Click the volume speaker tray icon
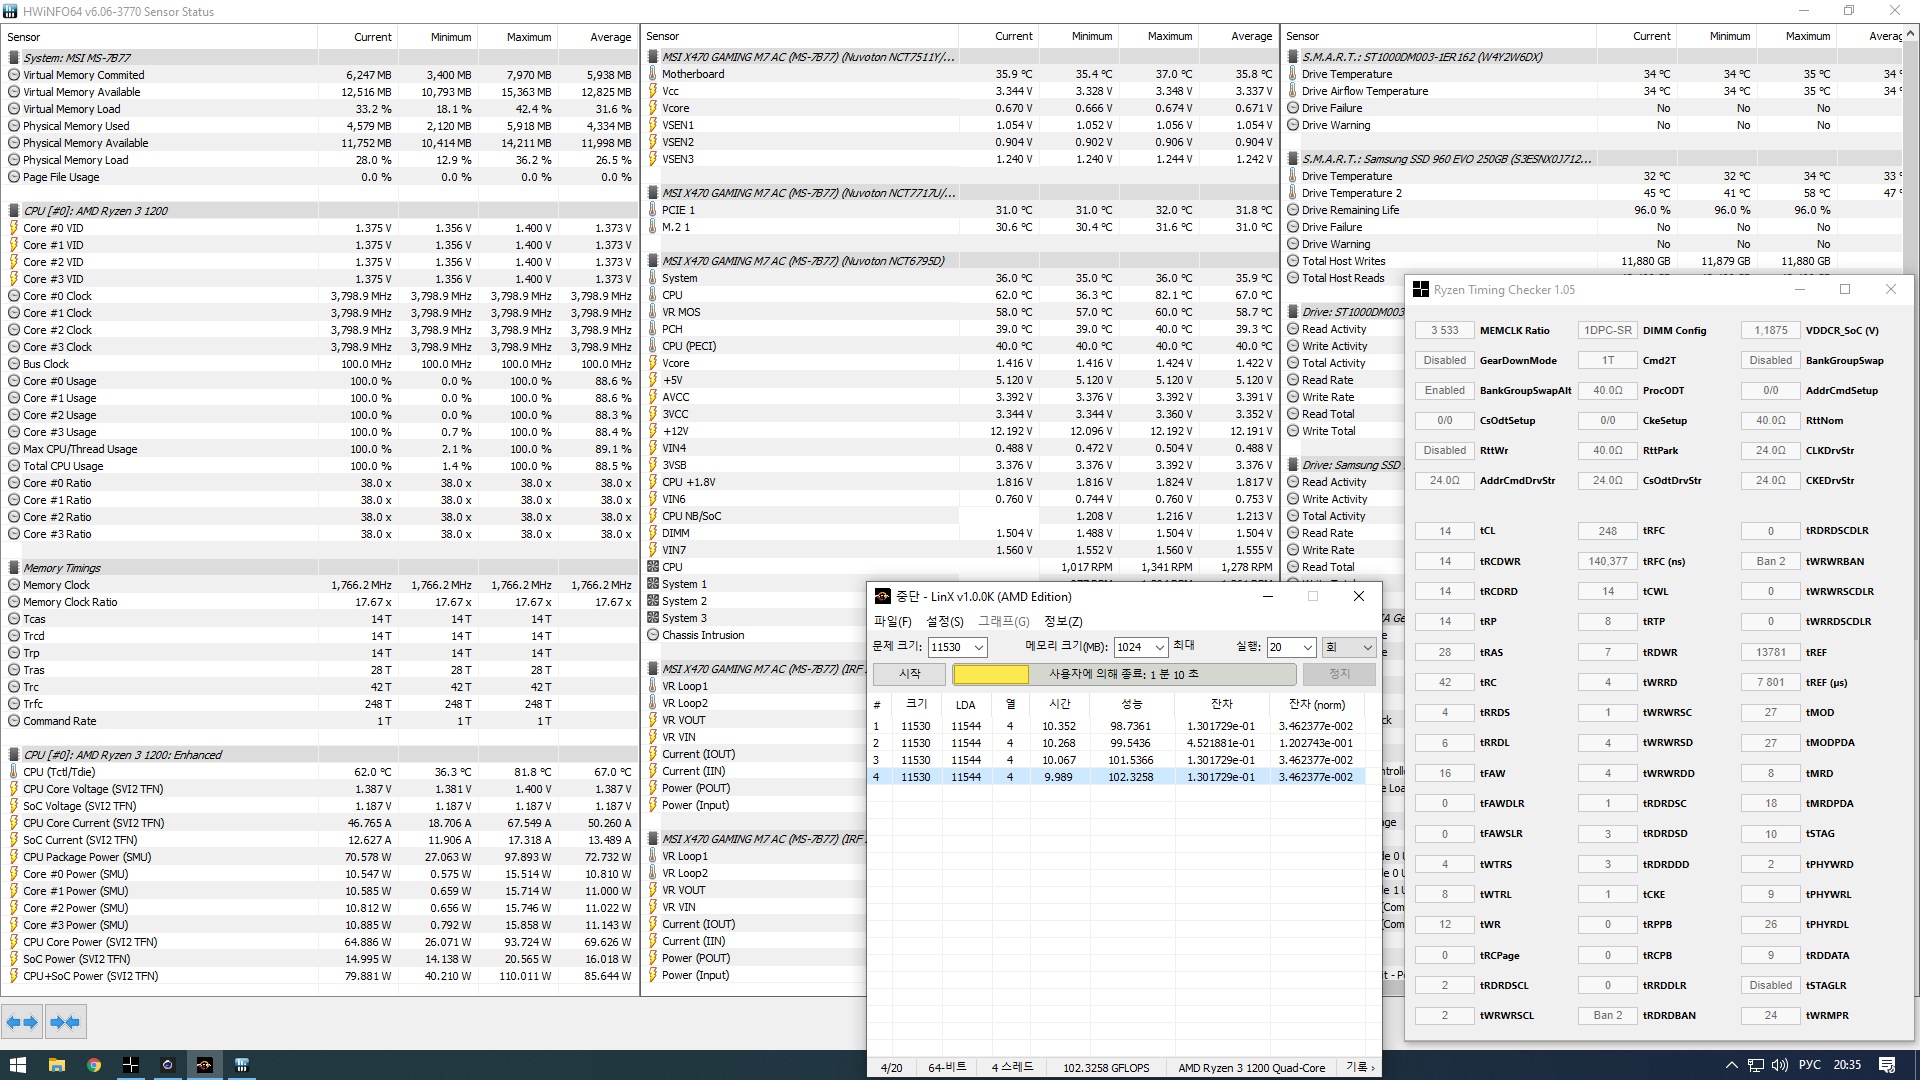Image resolution: width=1920 pixels, height=1080 pixels. tap(1780, 1065)
